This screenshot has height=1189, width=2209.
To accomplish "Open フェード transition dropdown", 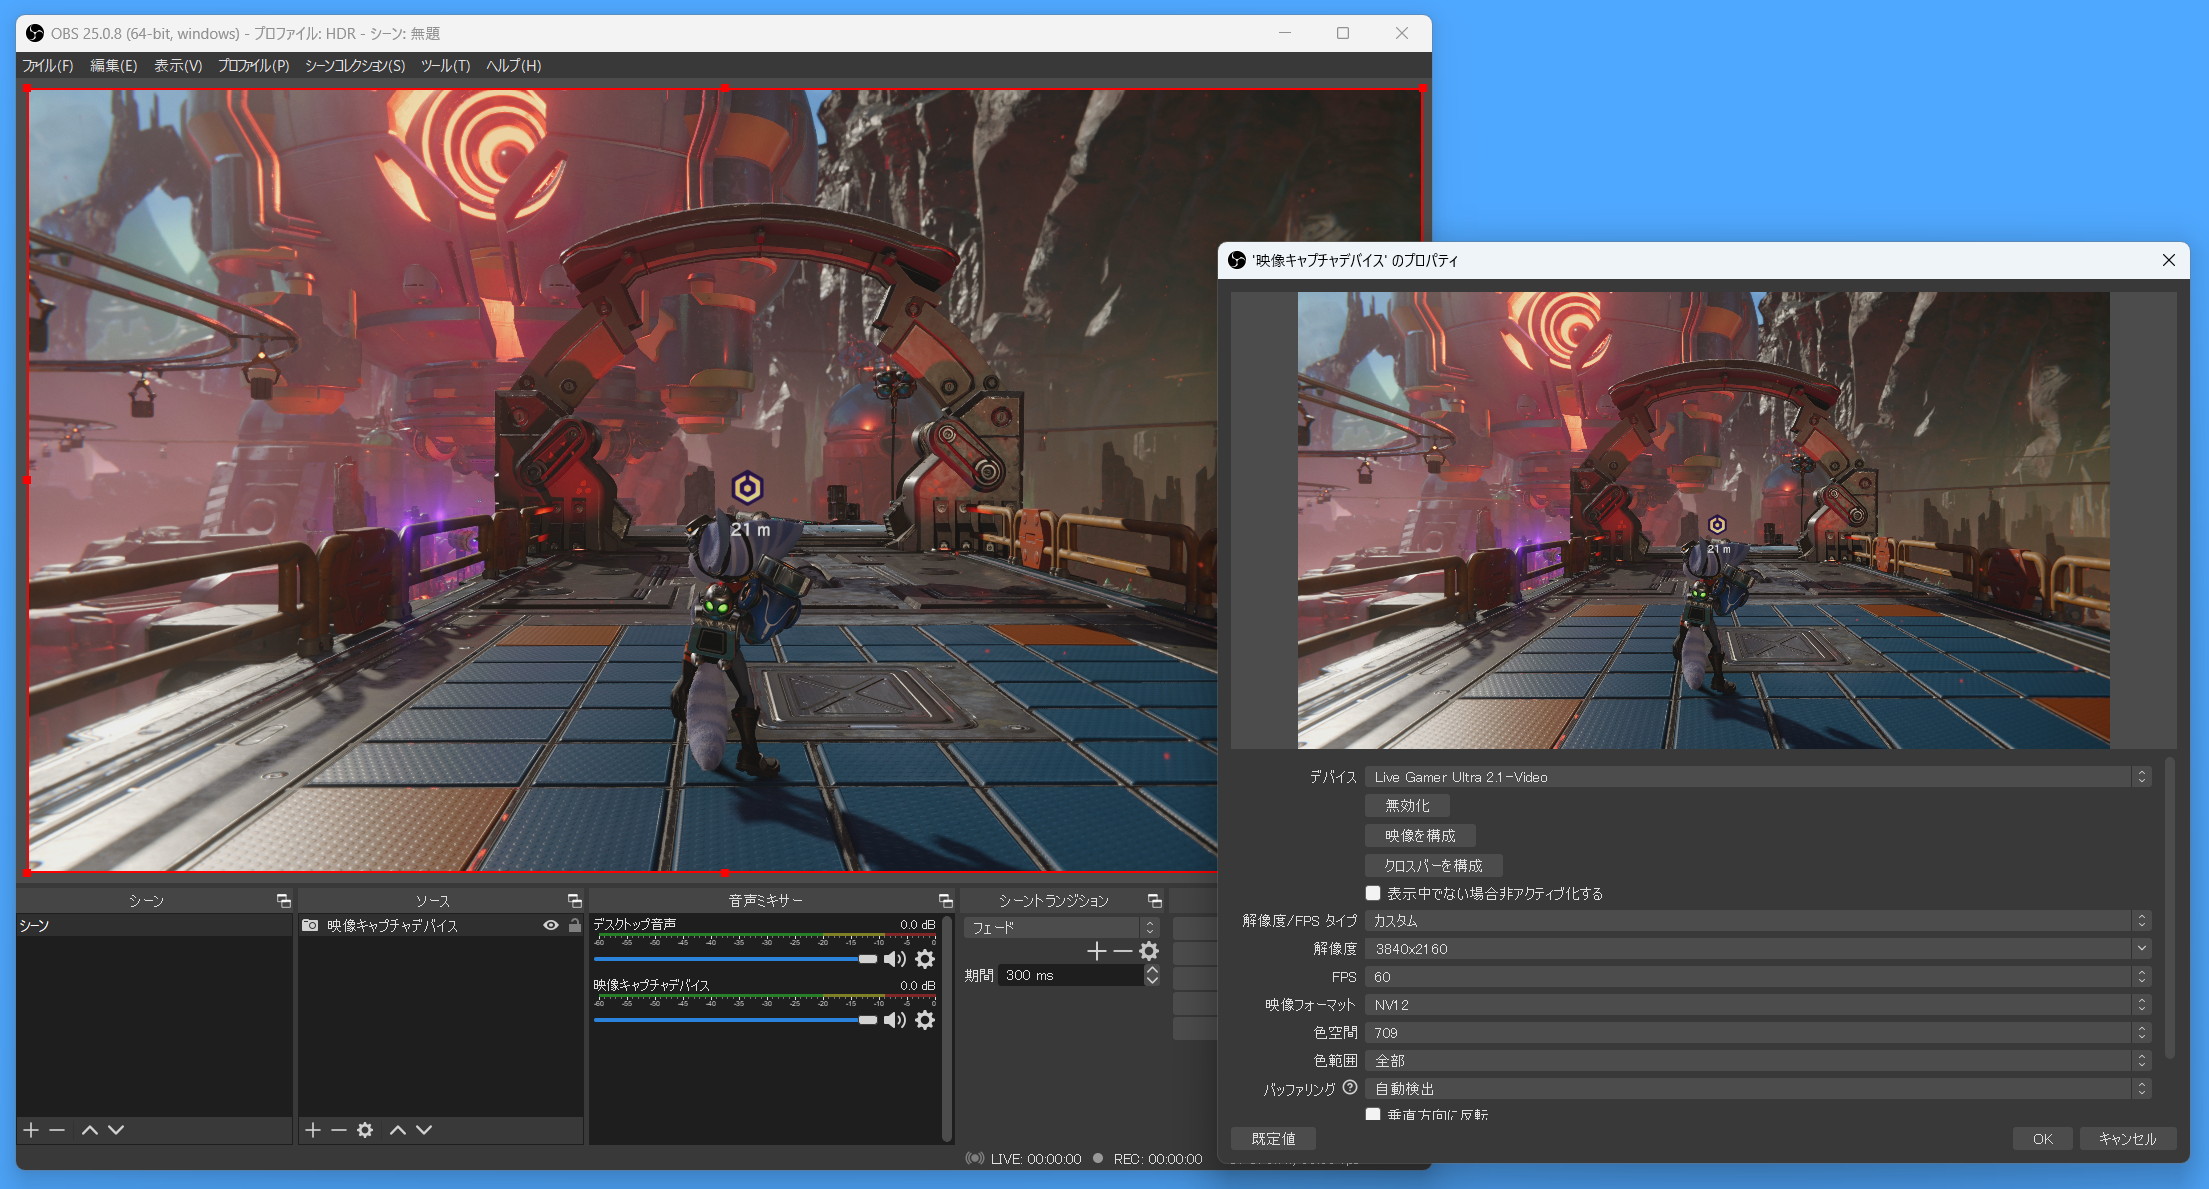I will click(x=1061, y=928).
